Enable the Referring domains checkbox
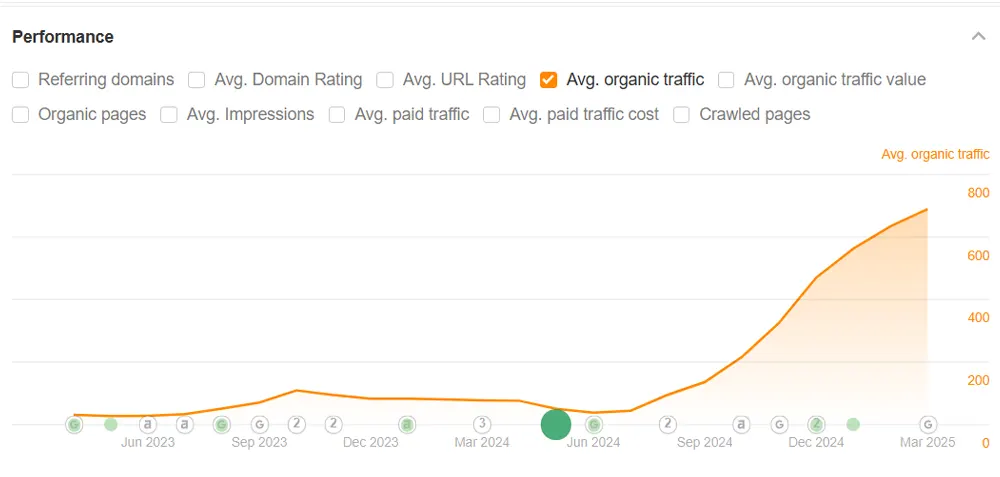Screen dimensions: 1000x477 coord(21,80)
